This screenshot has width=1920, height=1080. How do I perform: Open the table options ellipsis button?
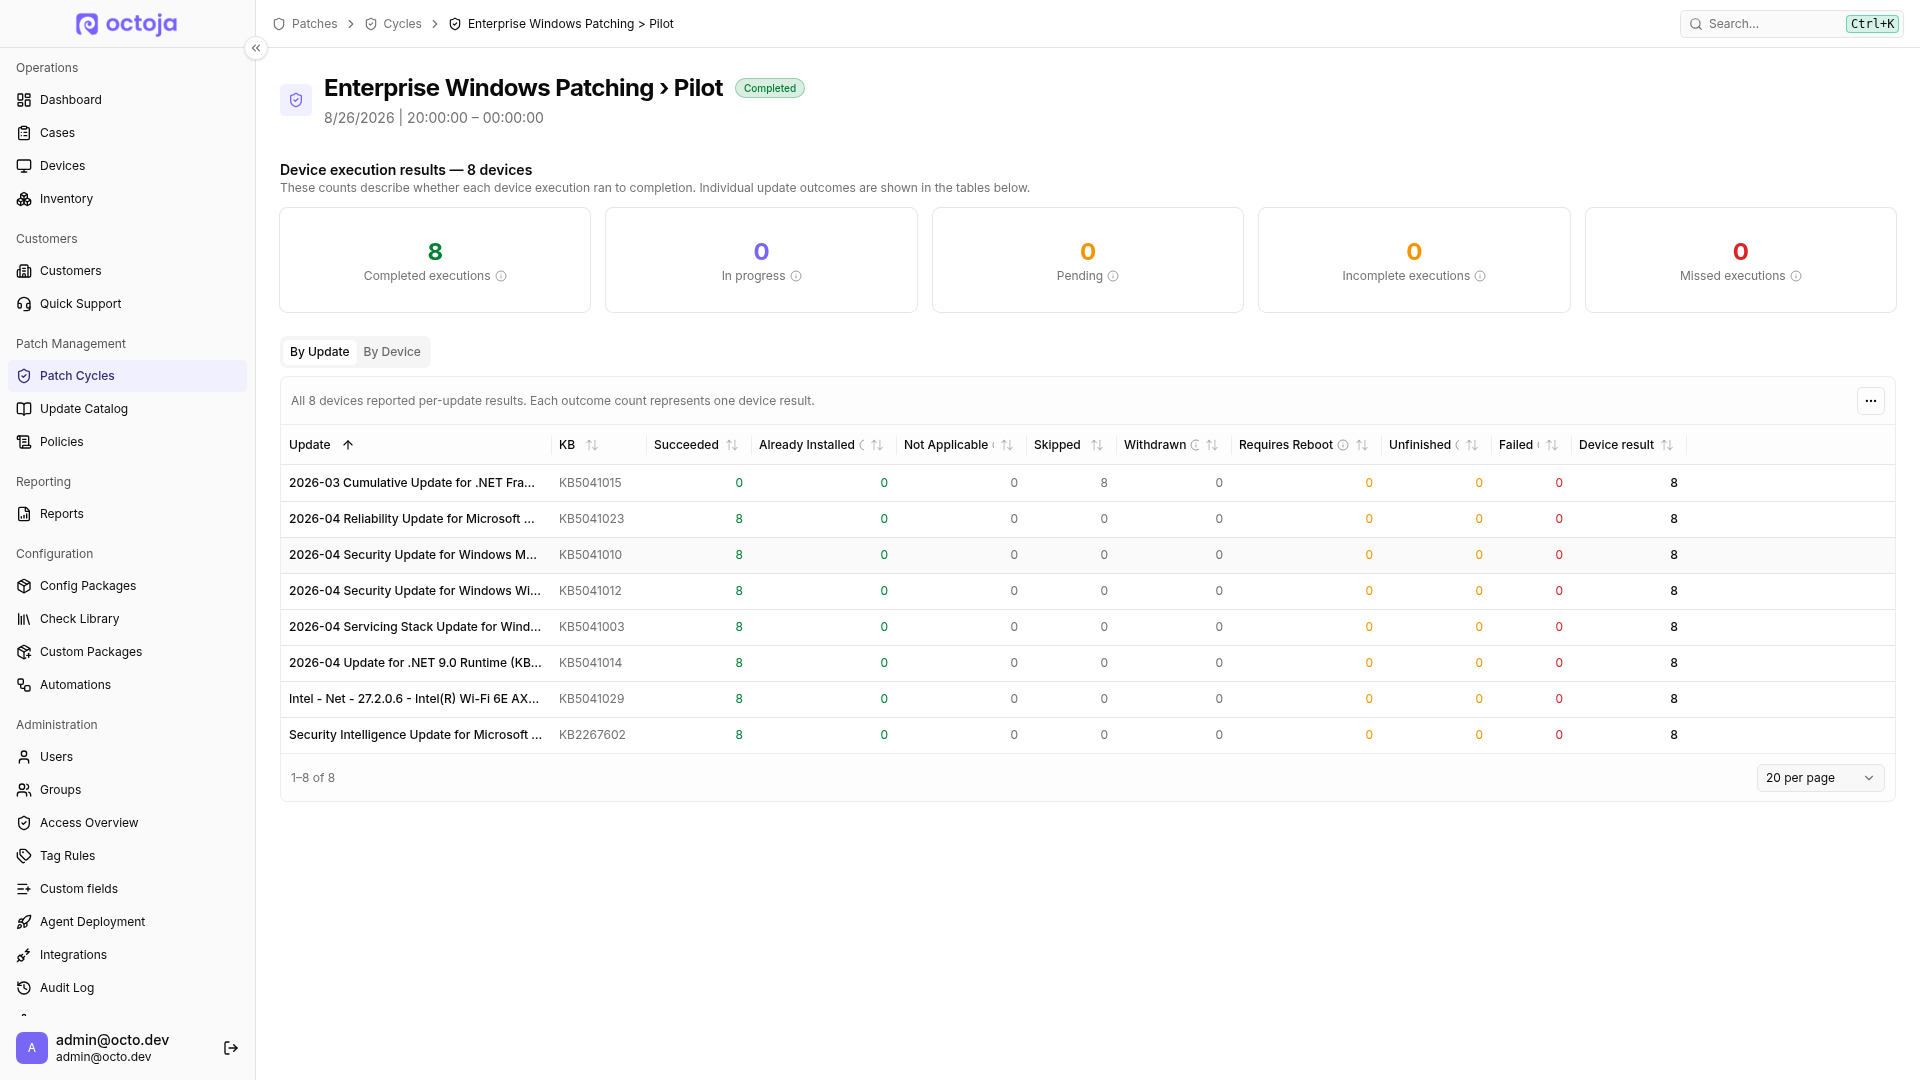point(1870,401)
